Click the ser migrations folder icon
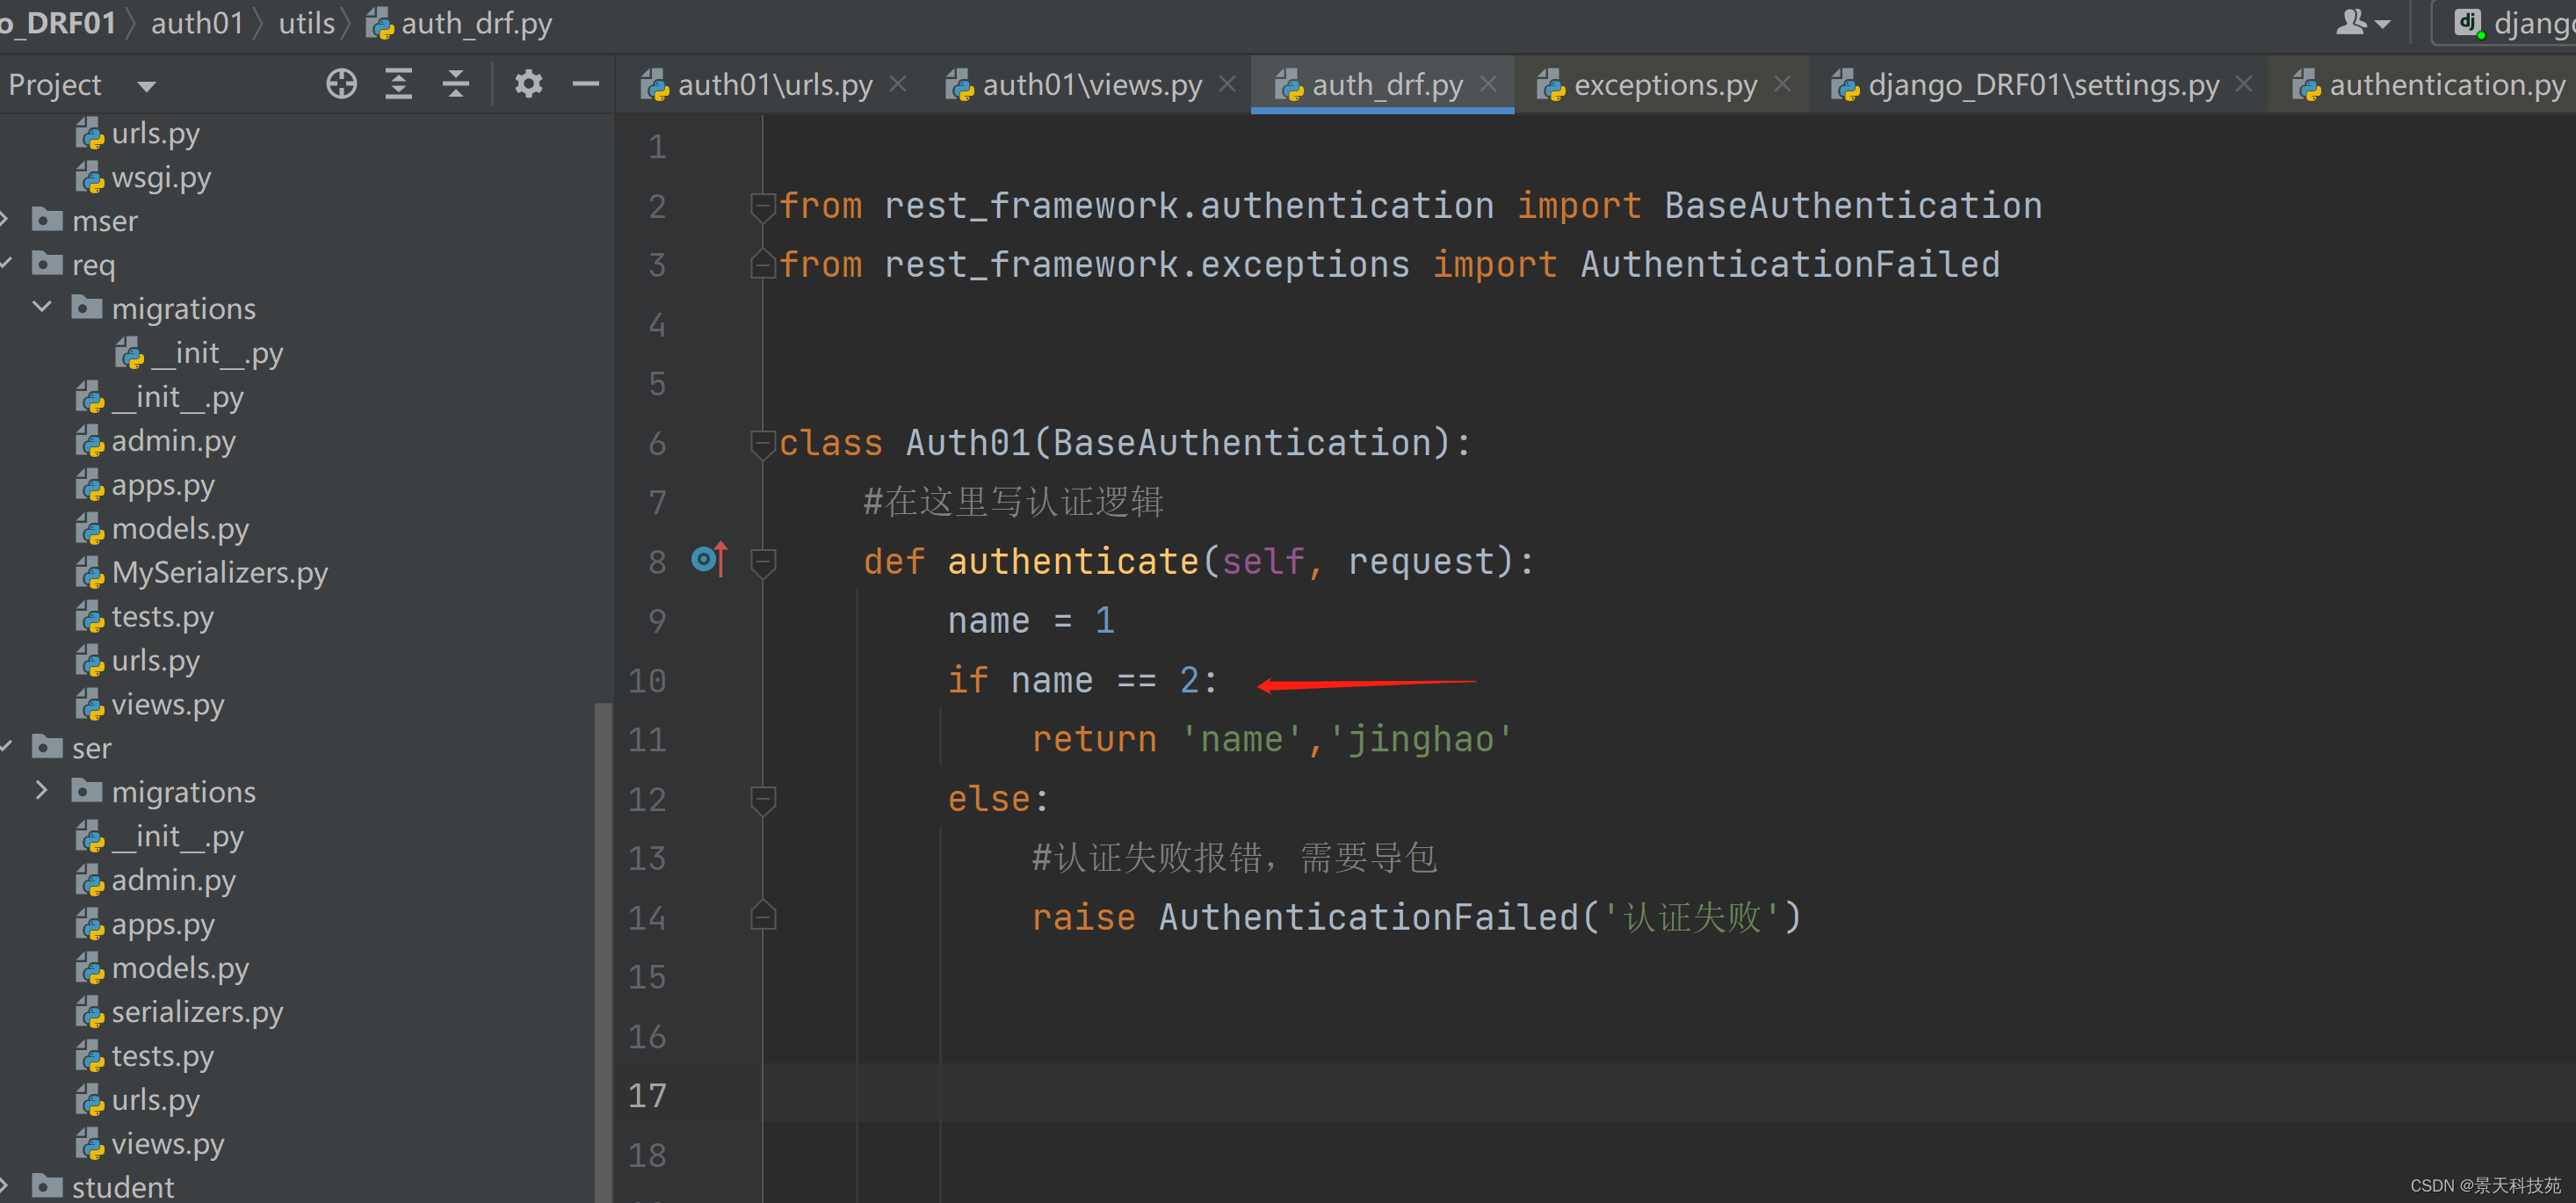 (86, 790)
